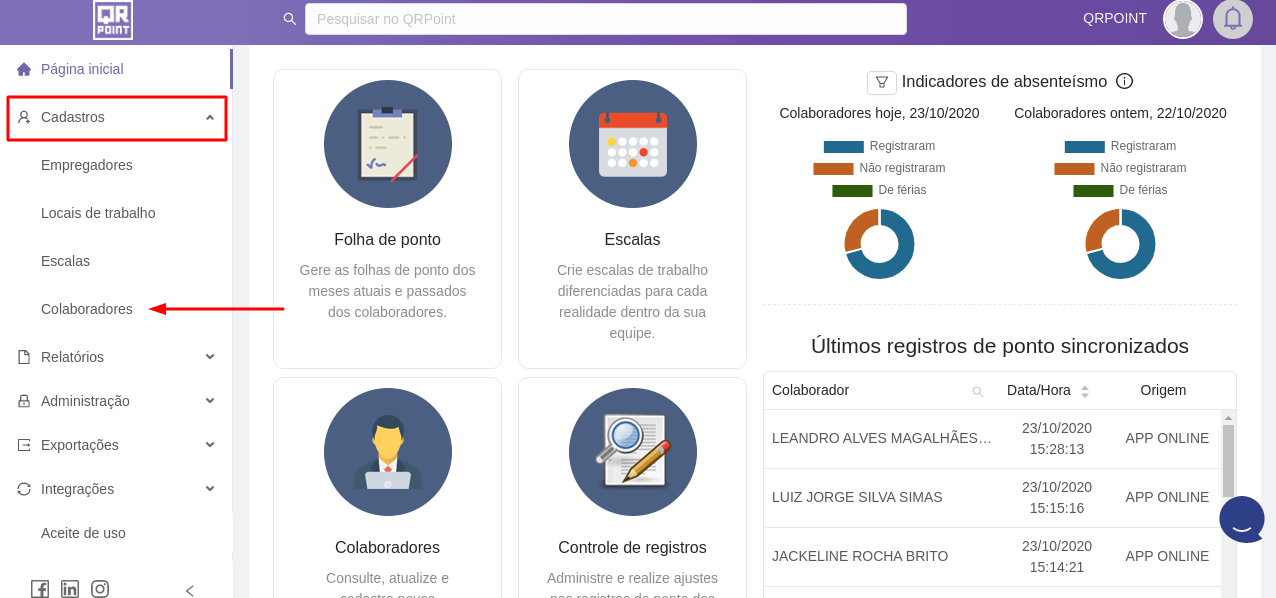Toggle Não registraram legend for yesterday's chart

[x=1120, y=168]
